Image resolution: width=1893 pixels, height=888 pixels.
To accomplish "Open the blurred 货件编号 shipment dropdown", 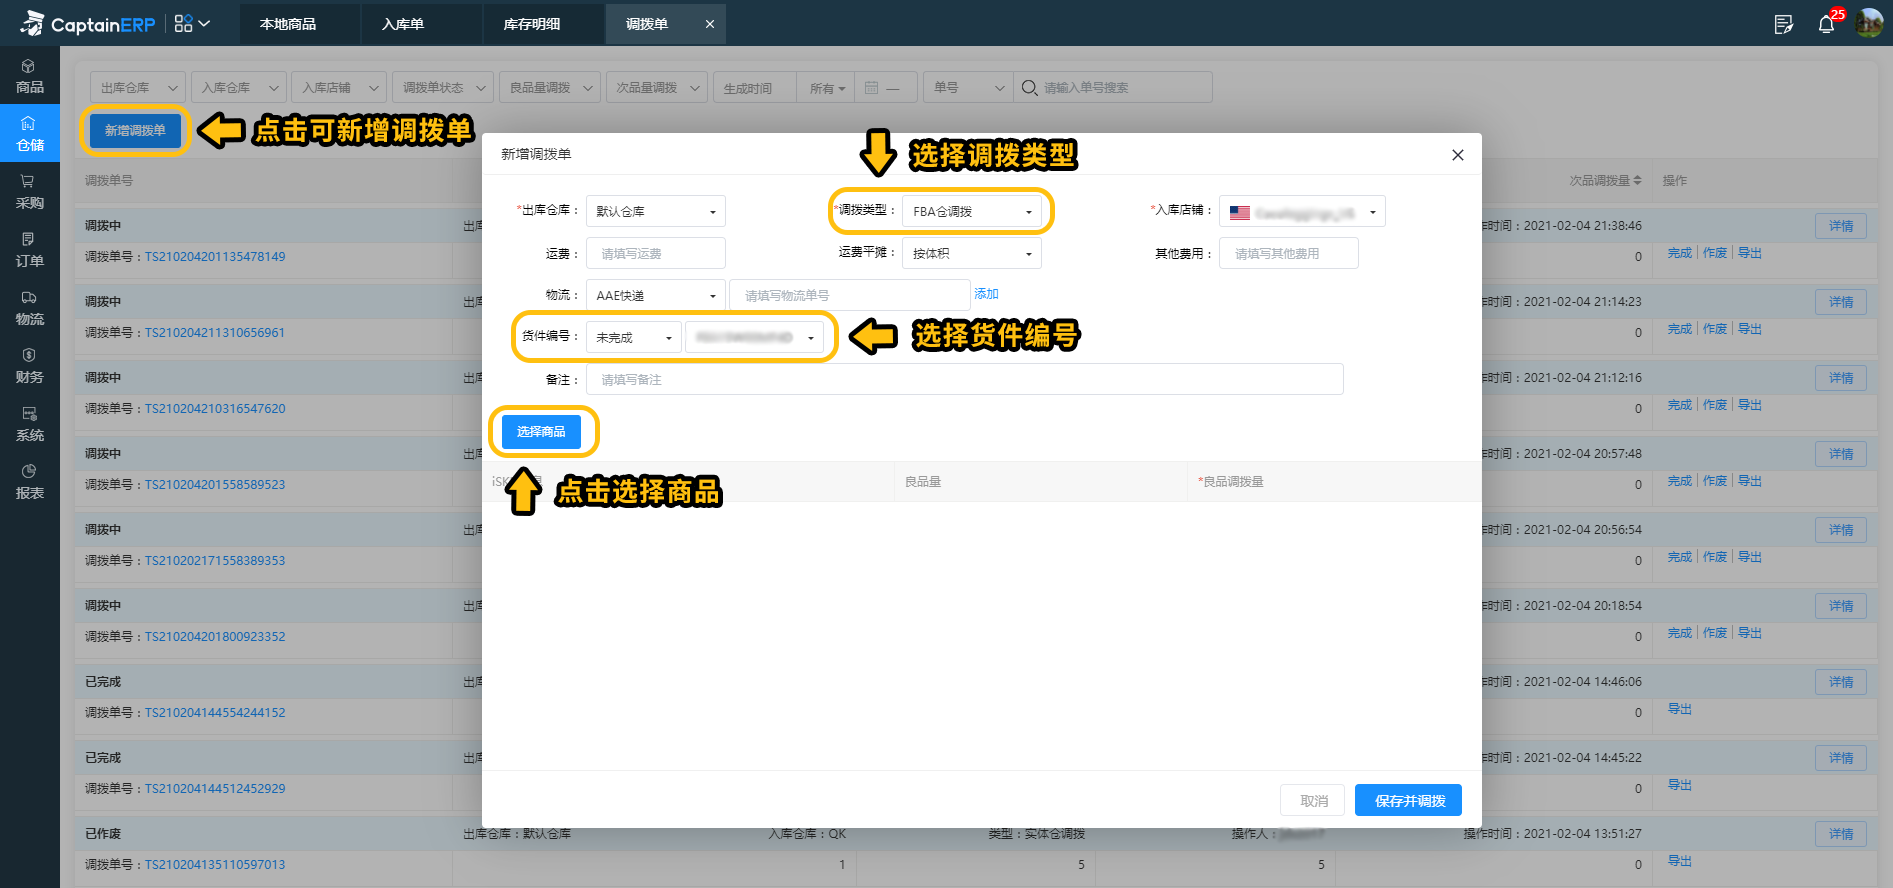I will 754,337.
